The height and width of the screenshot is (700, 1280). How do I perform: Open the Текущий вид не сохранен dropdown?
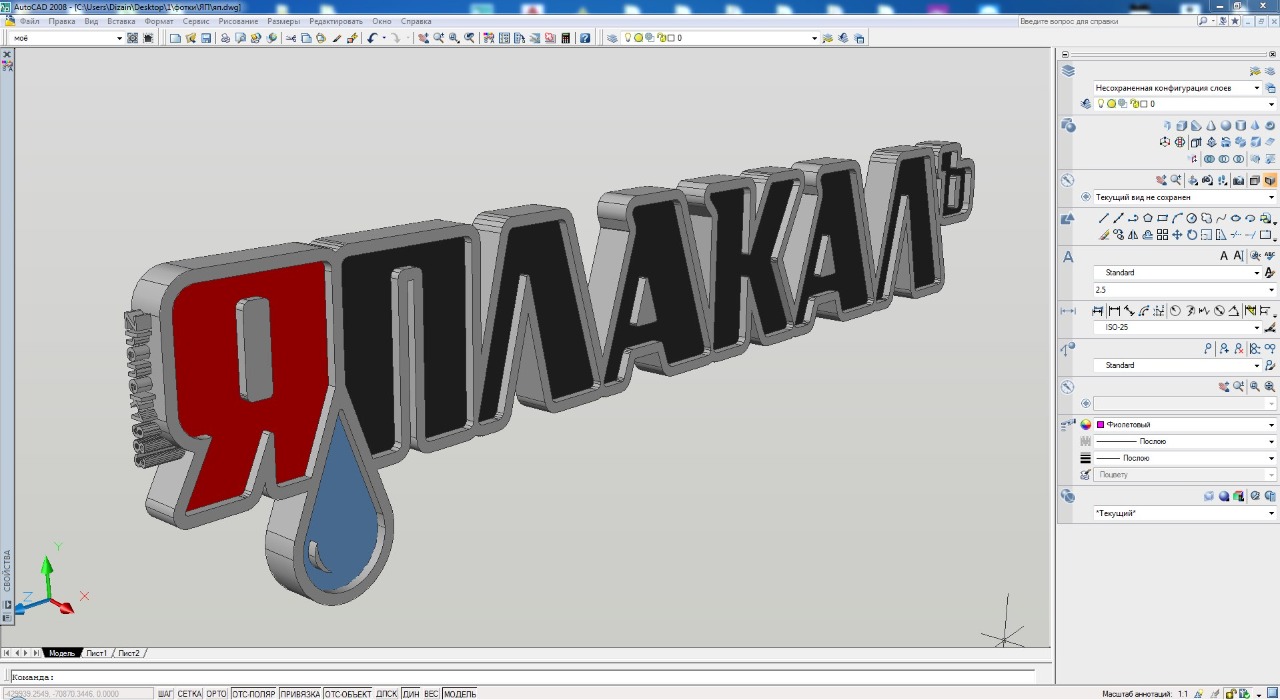1186,197
